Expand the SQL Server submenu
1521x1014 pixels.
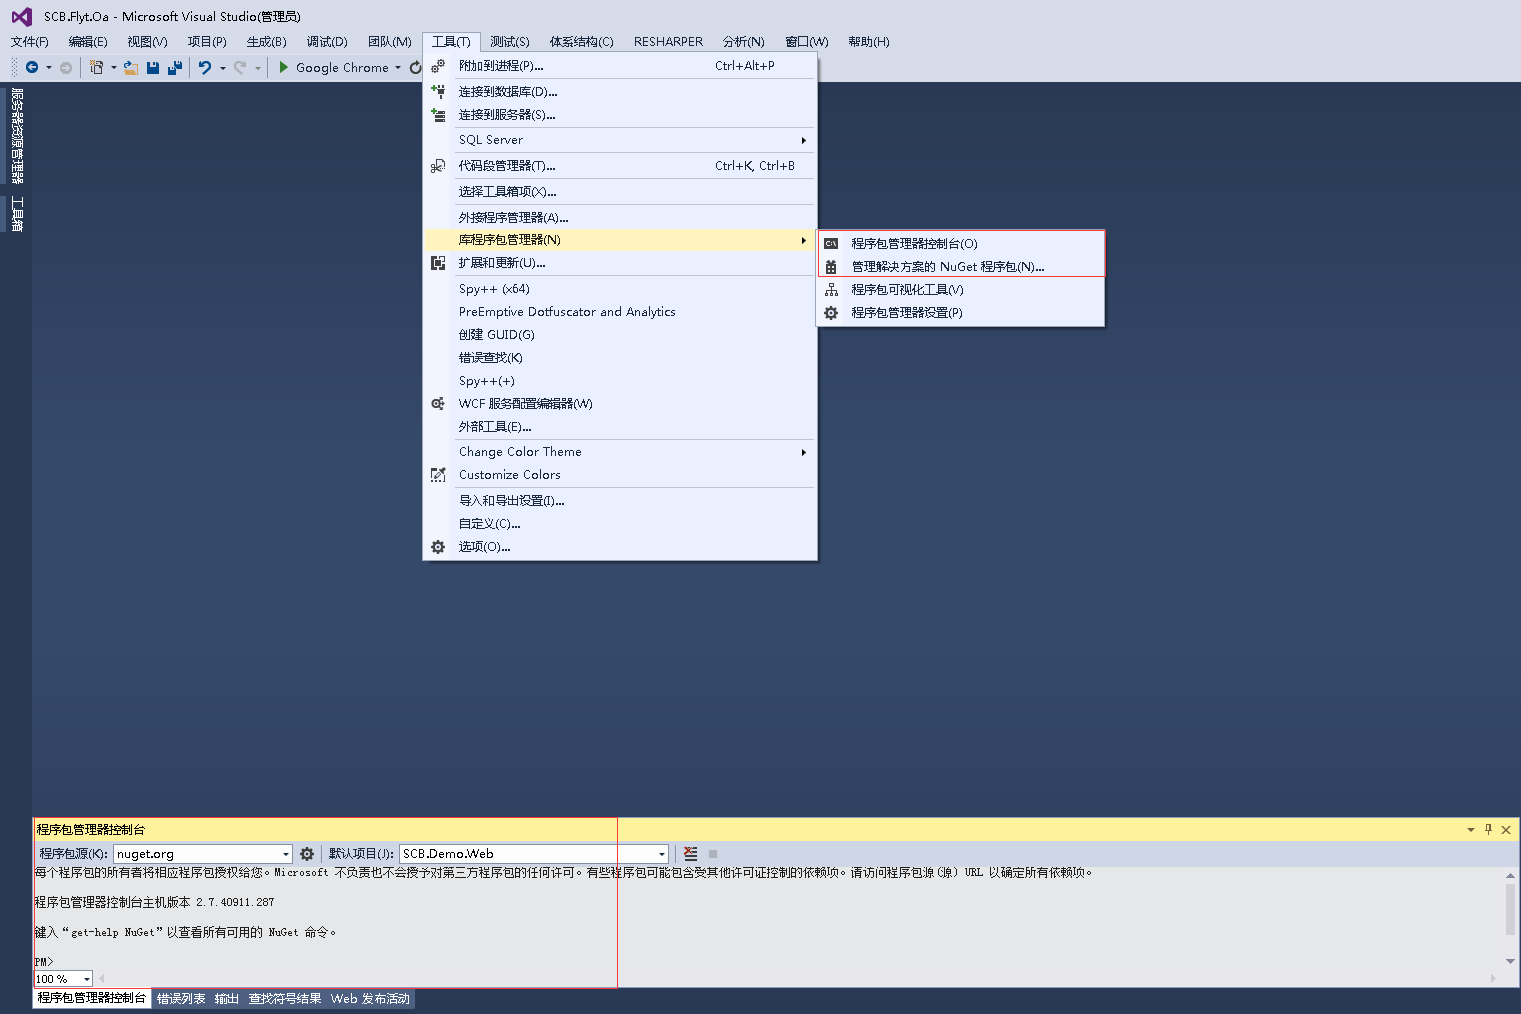pos(620,140)
